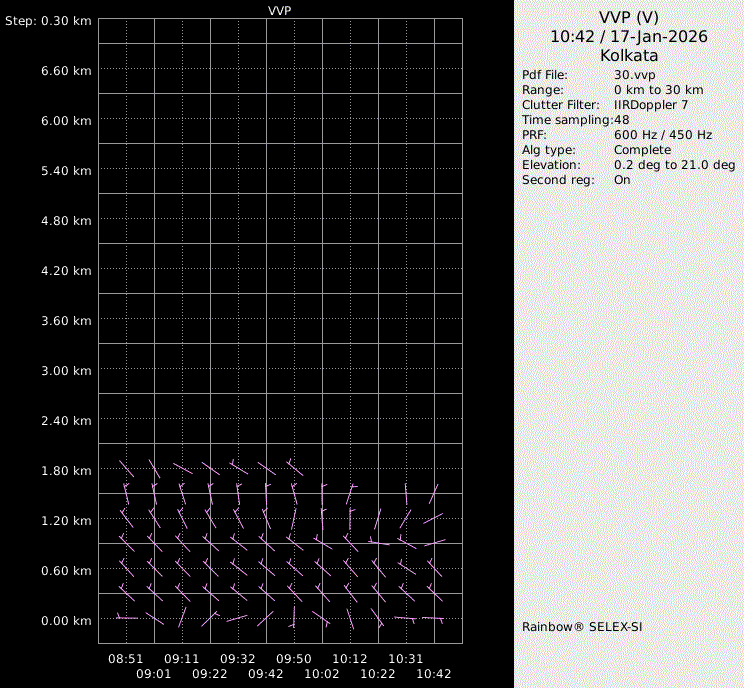Click the VVP chart title
This screenshot has width=744, height=688.
point(280,10)
